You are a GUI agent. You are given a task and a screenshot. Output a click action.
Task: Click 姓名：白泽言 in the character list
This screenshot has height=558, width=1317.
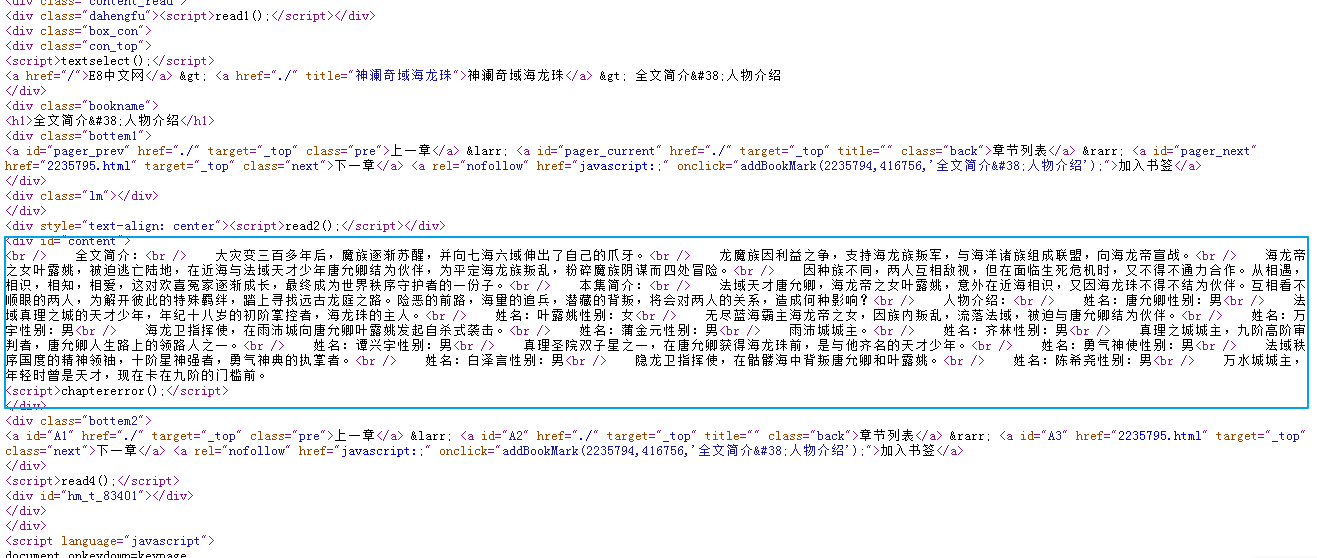[x=465, y=361]
